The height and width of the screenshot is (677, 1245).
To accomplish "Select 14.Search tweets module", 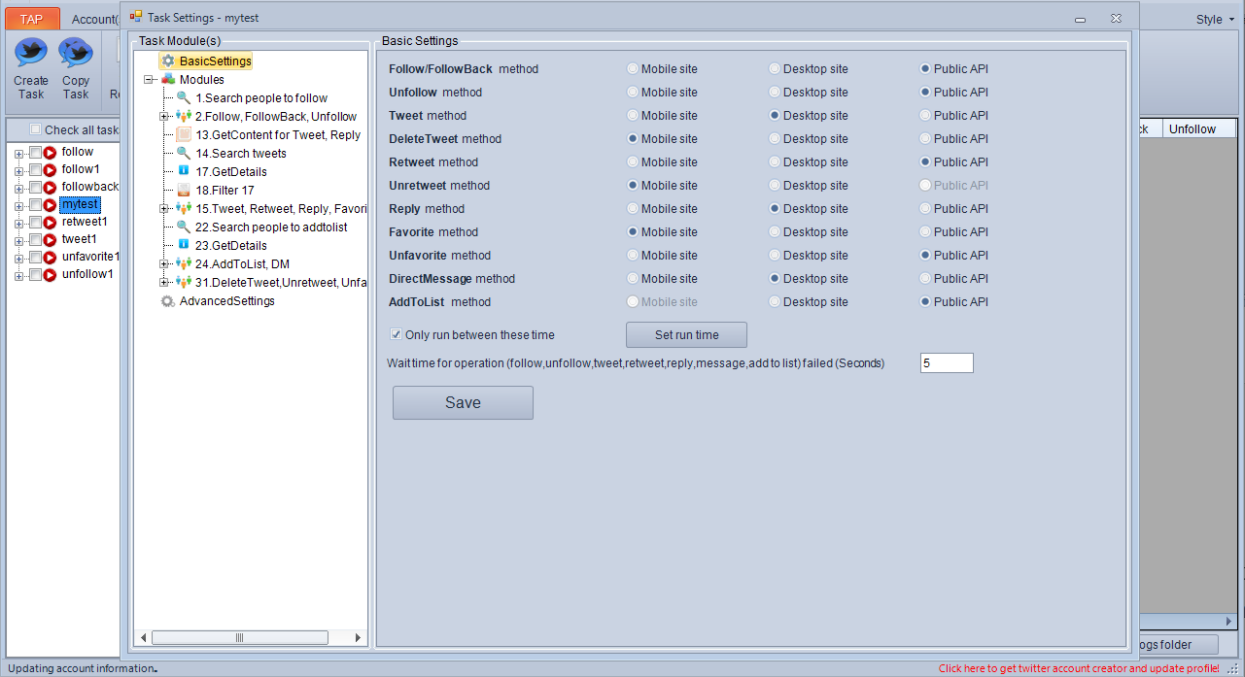I will tap(241, 153).
